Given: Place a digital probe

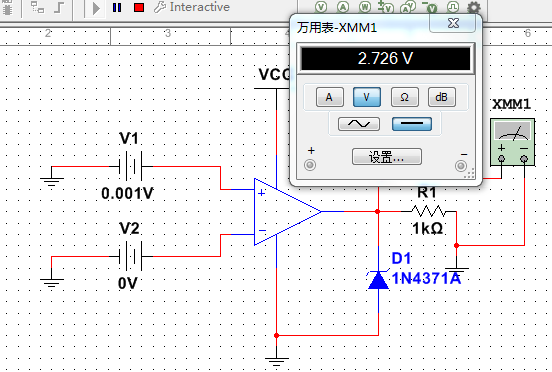Looking at the screenshot, I should coord(453,7).
